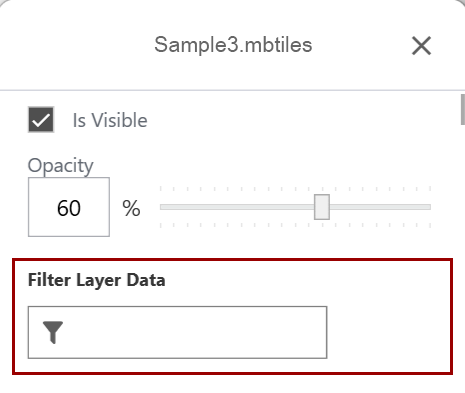This screenshot has height=393, width=465.
Task: Click the percent sign beside the opacity box
Action: 131,208
